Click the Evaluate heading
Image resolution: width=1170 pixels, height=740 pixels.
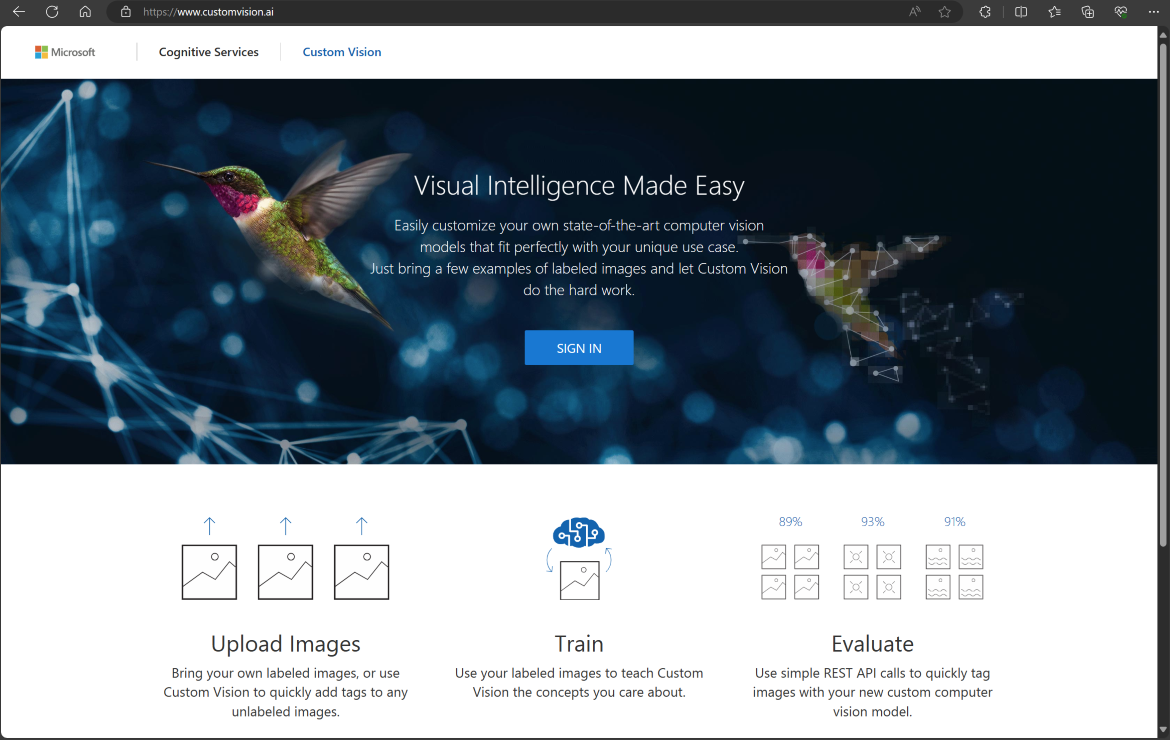pos(872,644)
